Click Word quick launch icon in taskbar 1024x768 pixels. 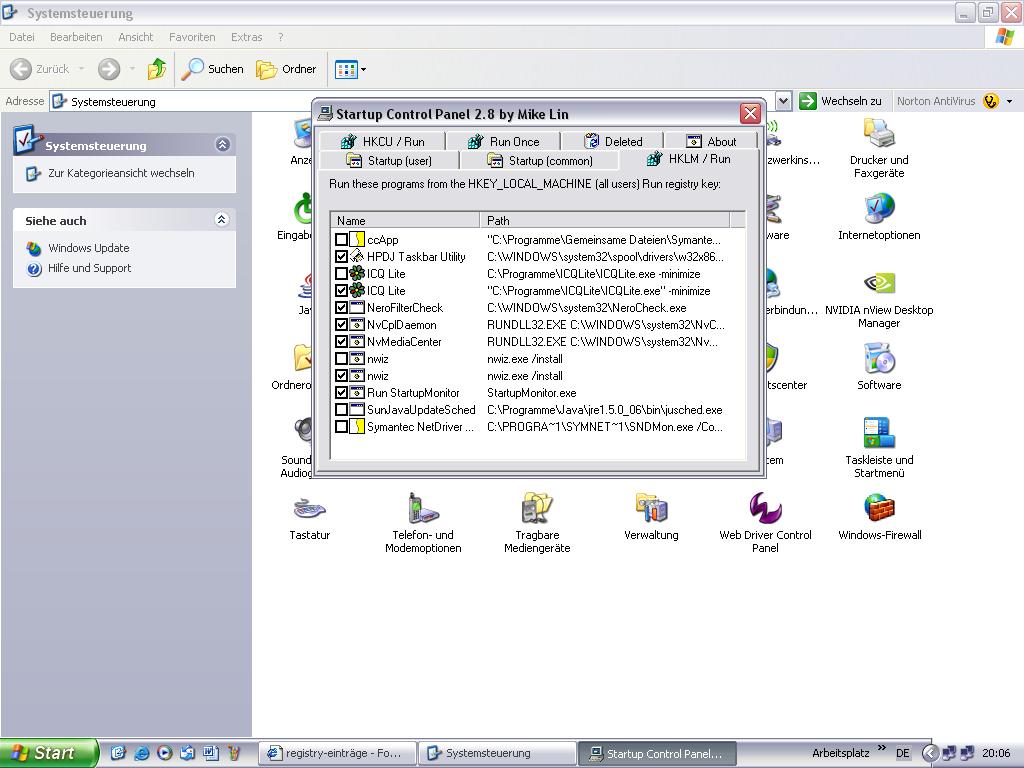click(x=210, y=753)
